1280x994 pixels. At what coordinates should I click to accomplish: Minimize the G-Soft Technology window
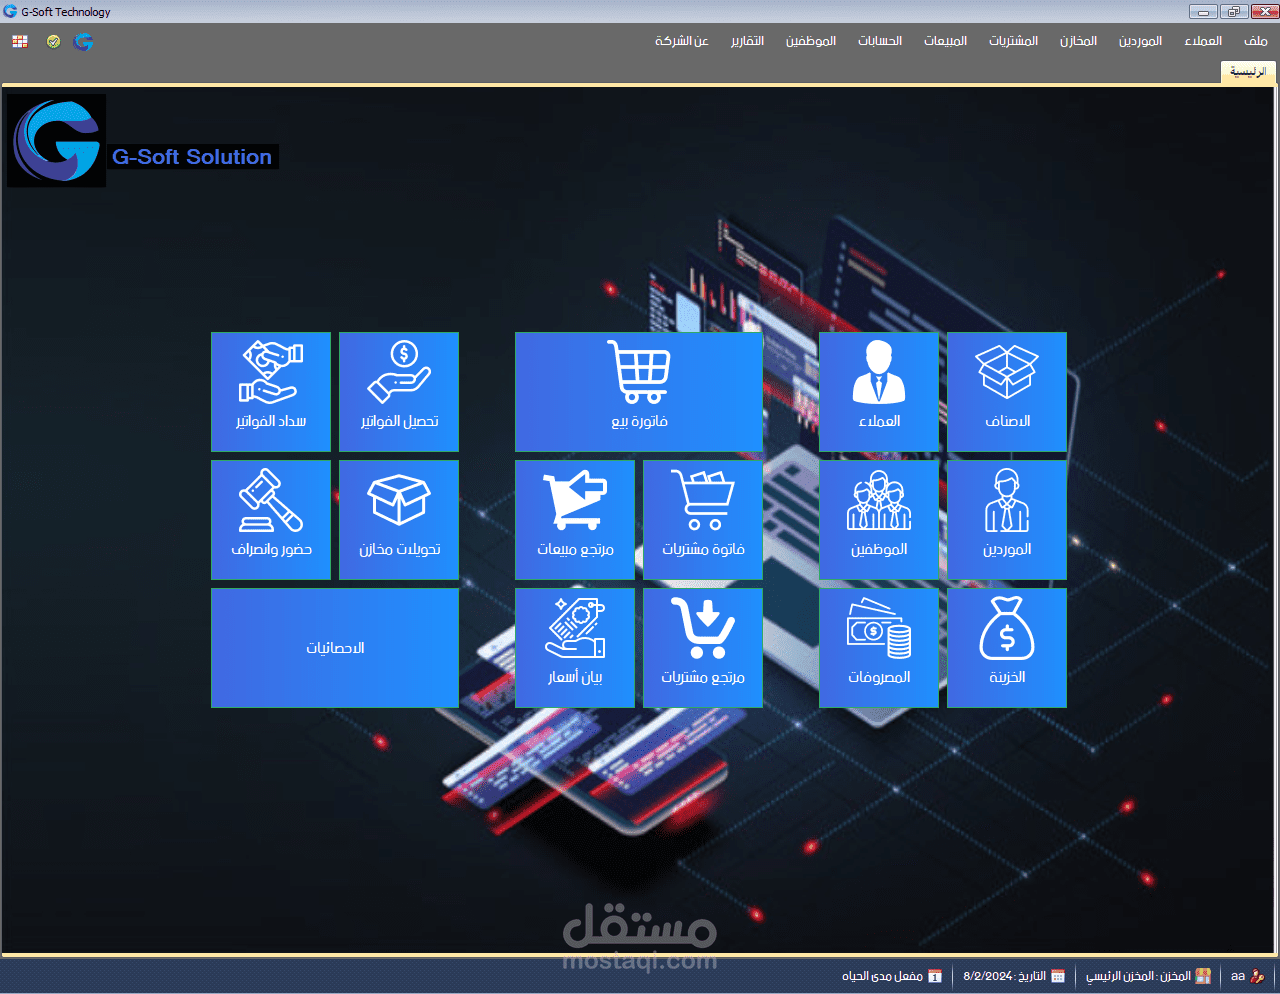tap(1203, 12)
